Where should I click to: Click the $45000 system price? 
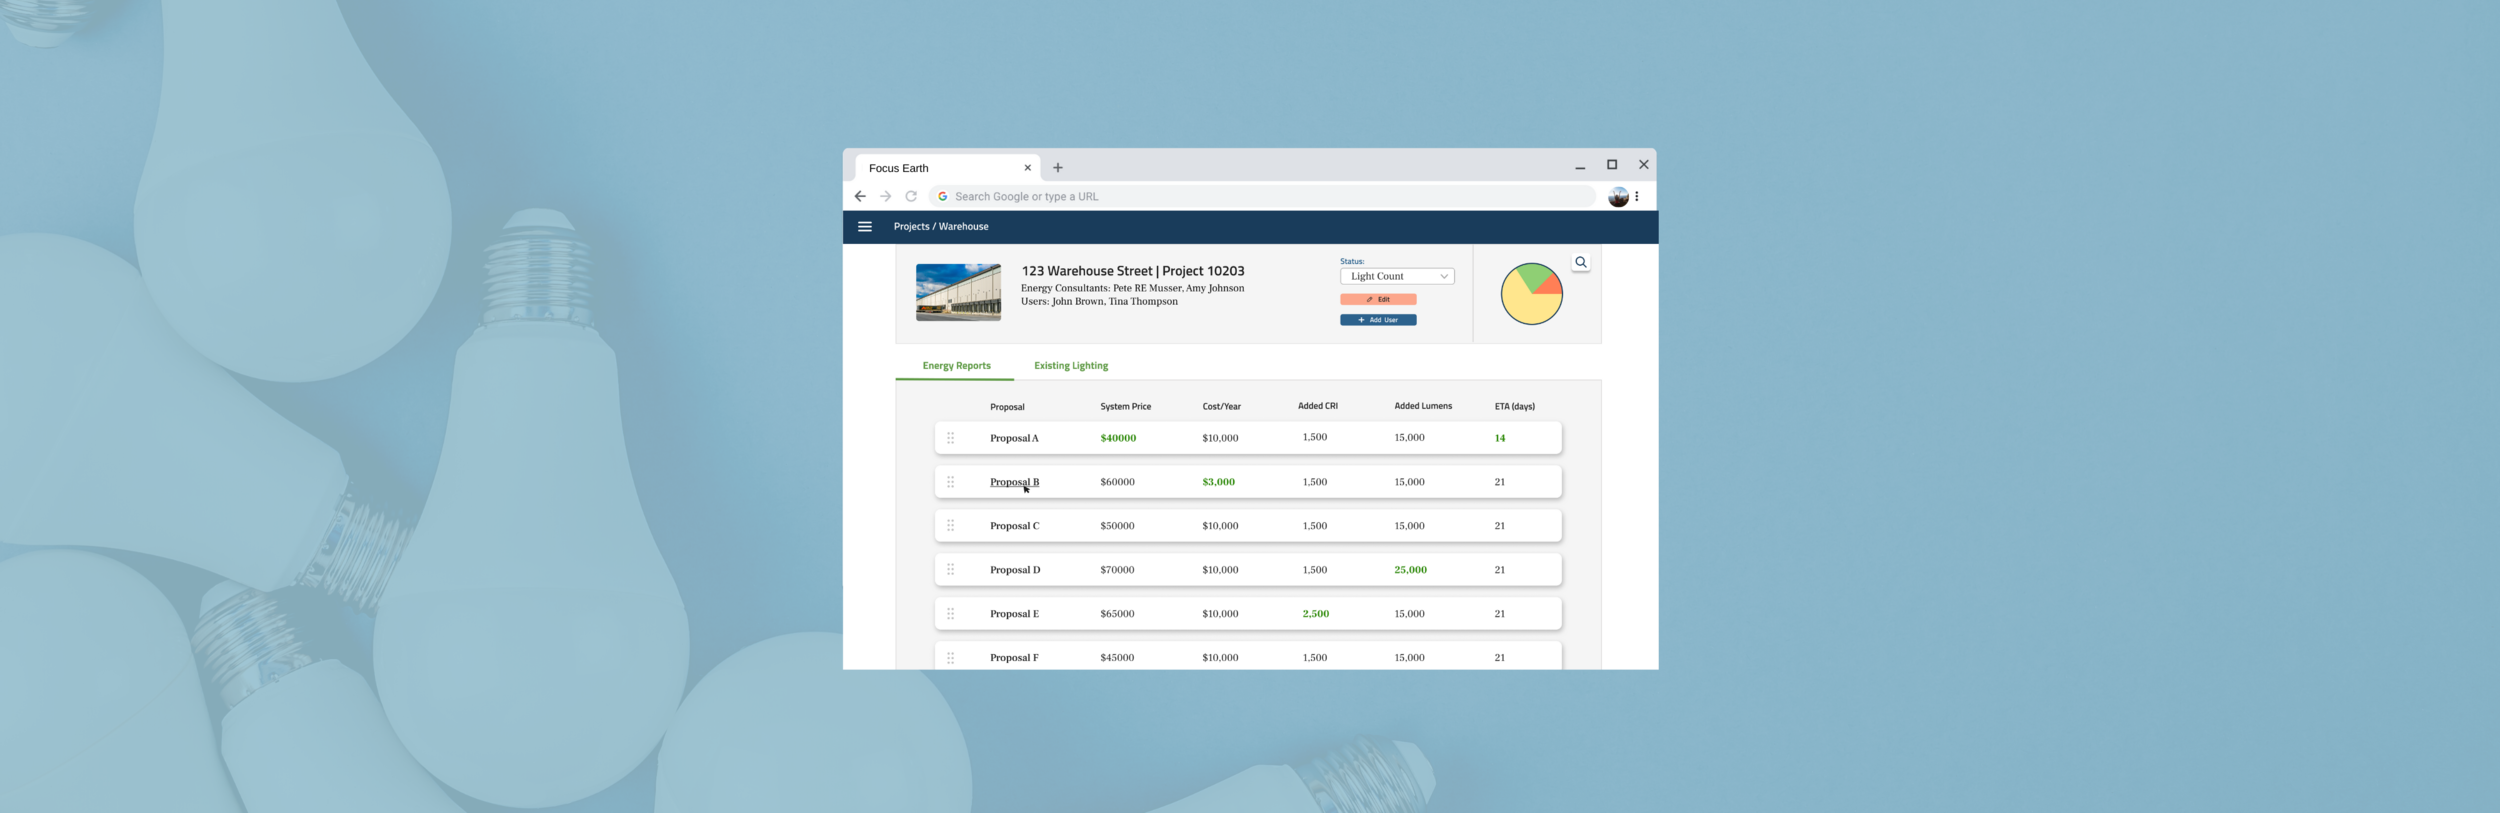pyautogui.click(x=1117, y=658)
